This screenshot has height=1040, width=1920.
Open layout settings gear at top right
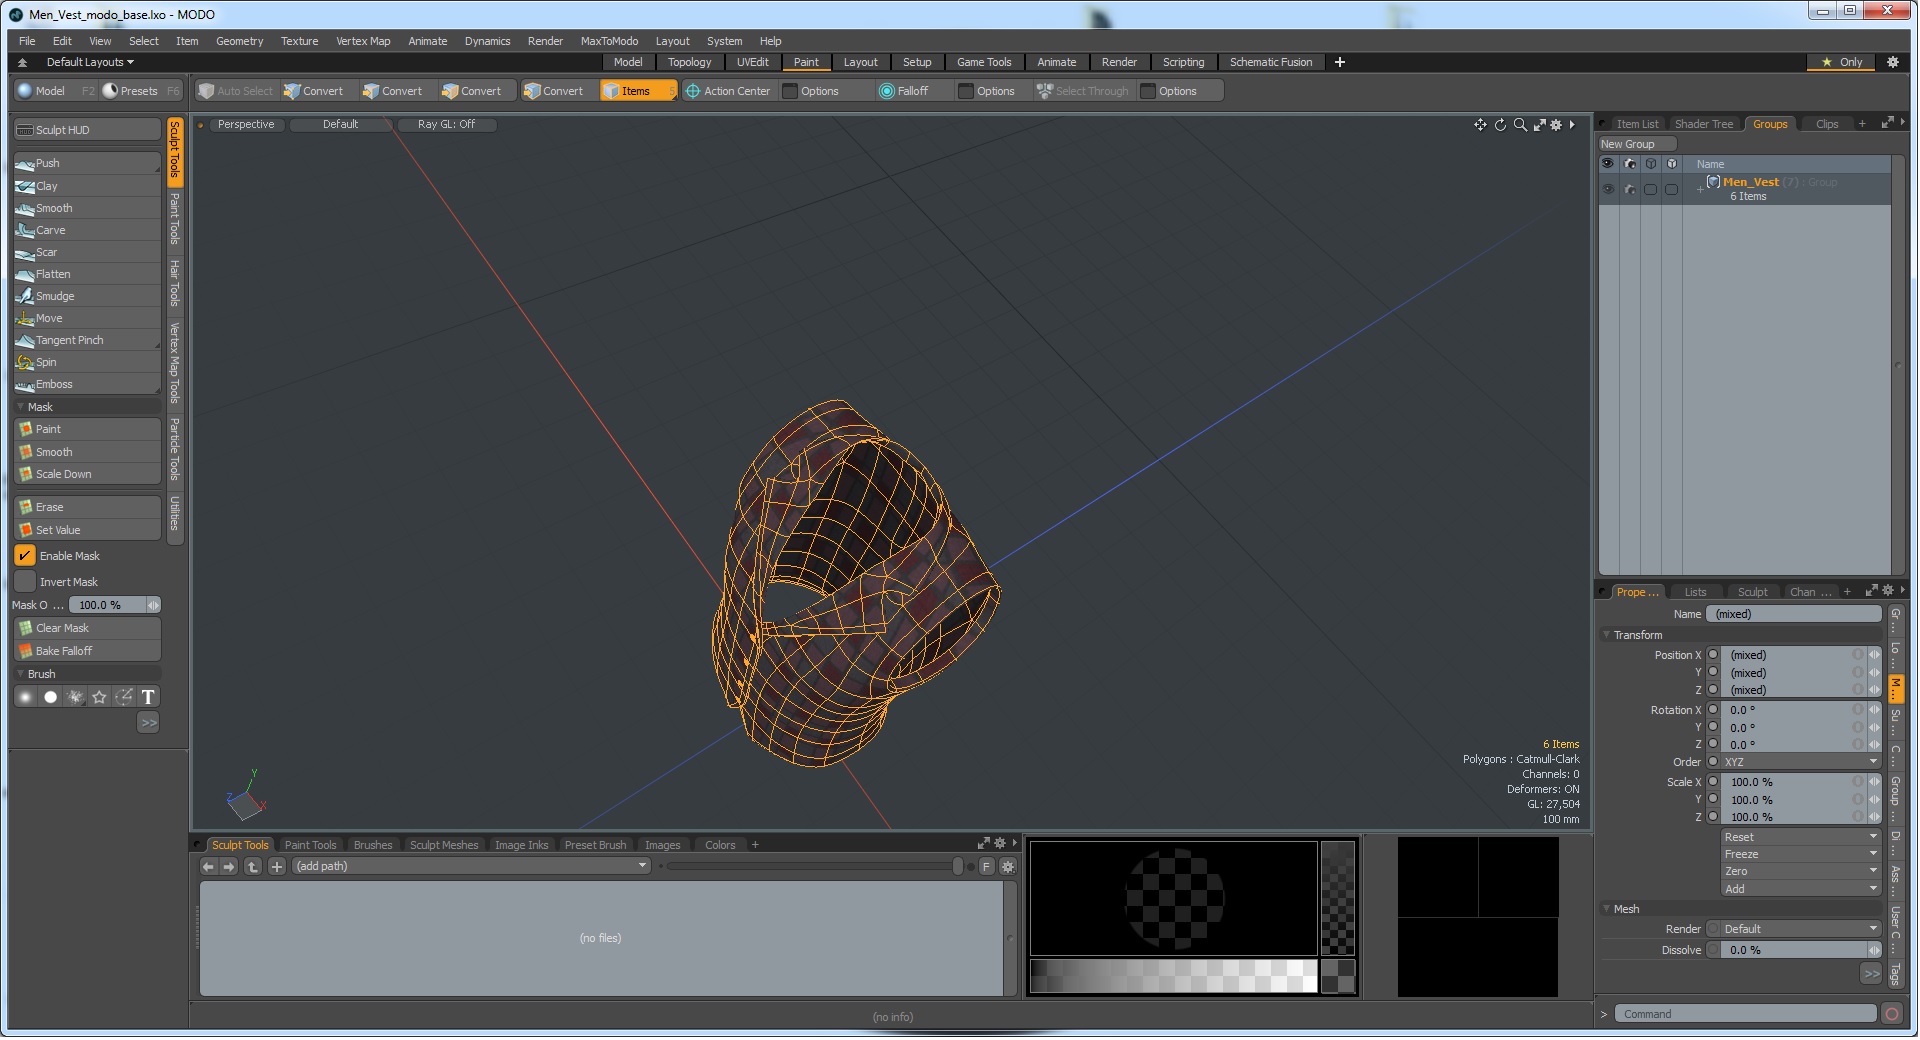point(1892,62)
